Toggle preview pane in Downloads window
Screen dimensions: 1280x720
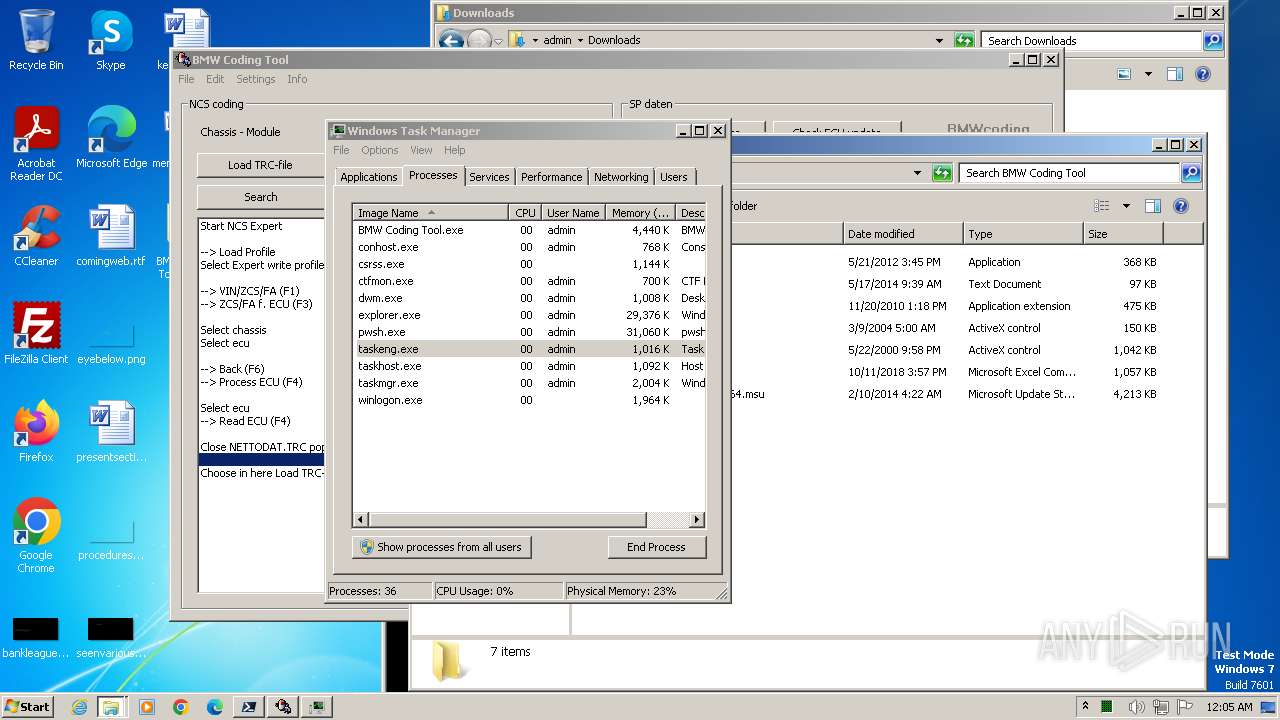point(1175,74)
